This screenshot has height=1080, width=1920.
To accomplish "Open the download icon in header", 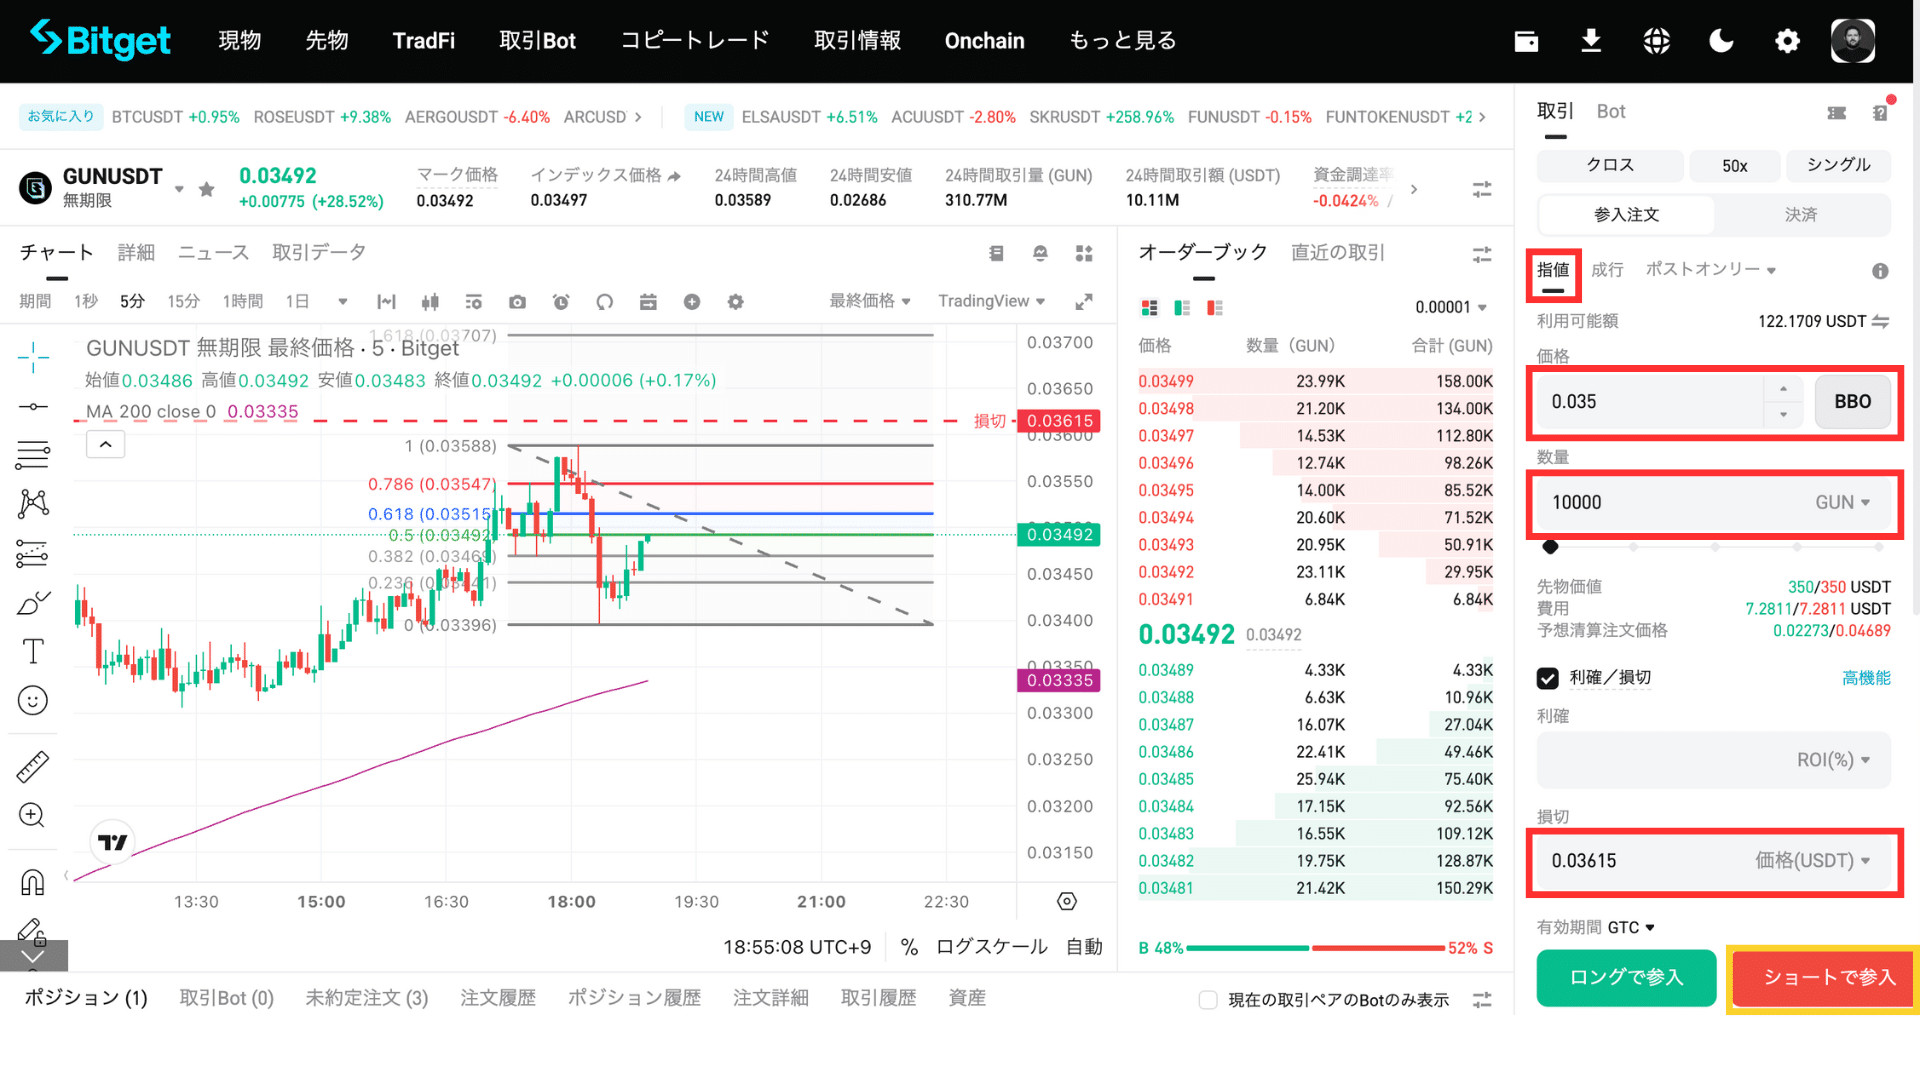I will point(1591,41).
